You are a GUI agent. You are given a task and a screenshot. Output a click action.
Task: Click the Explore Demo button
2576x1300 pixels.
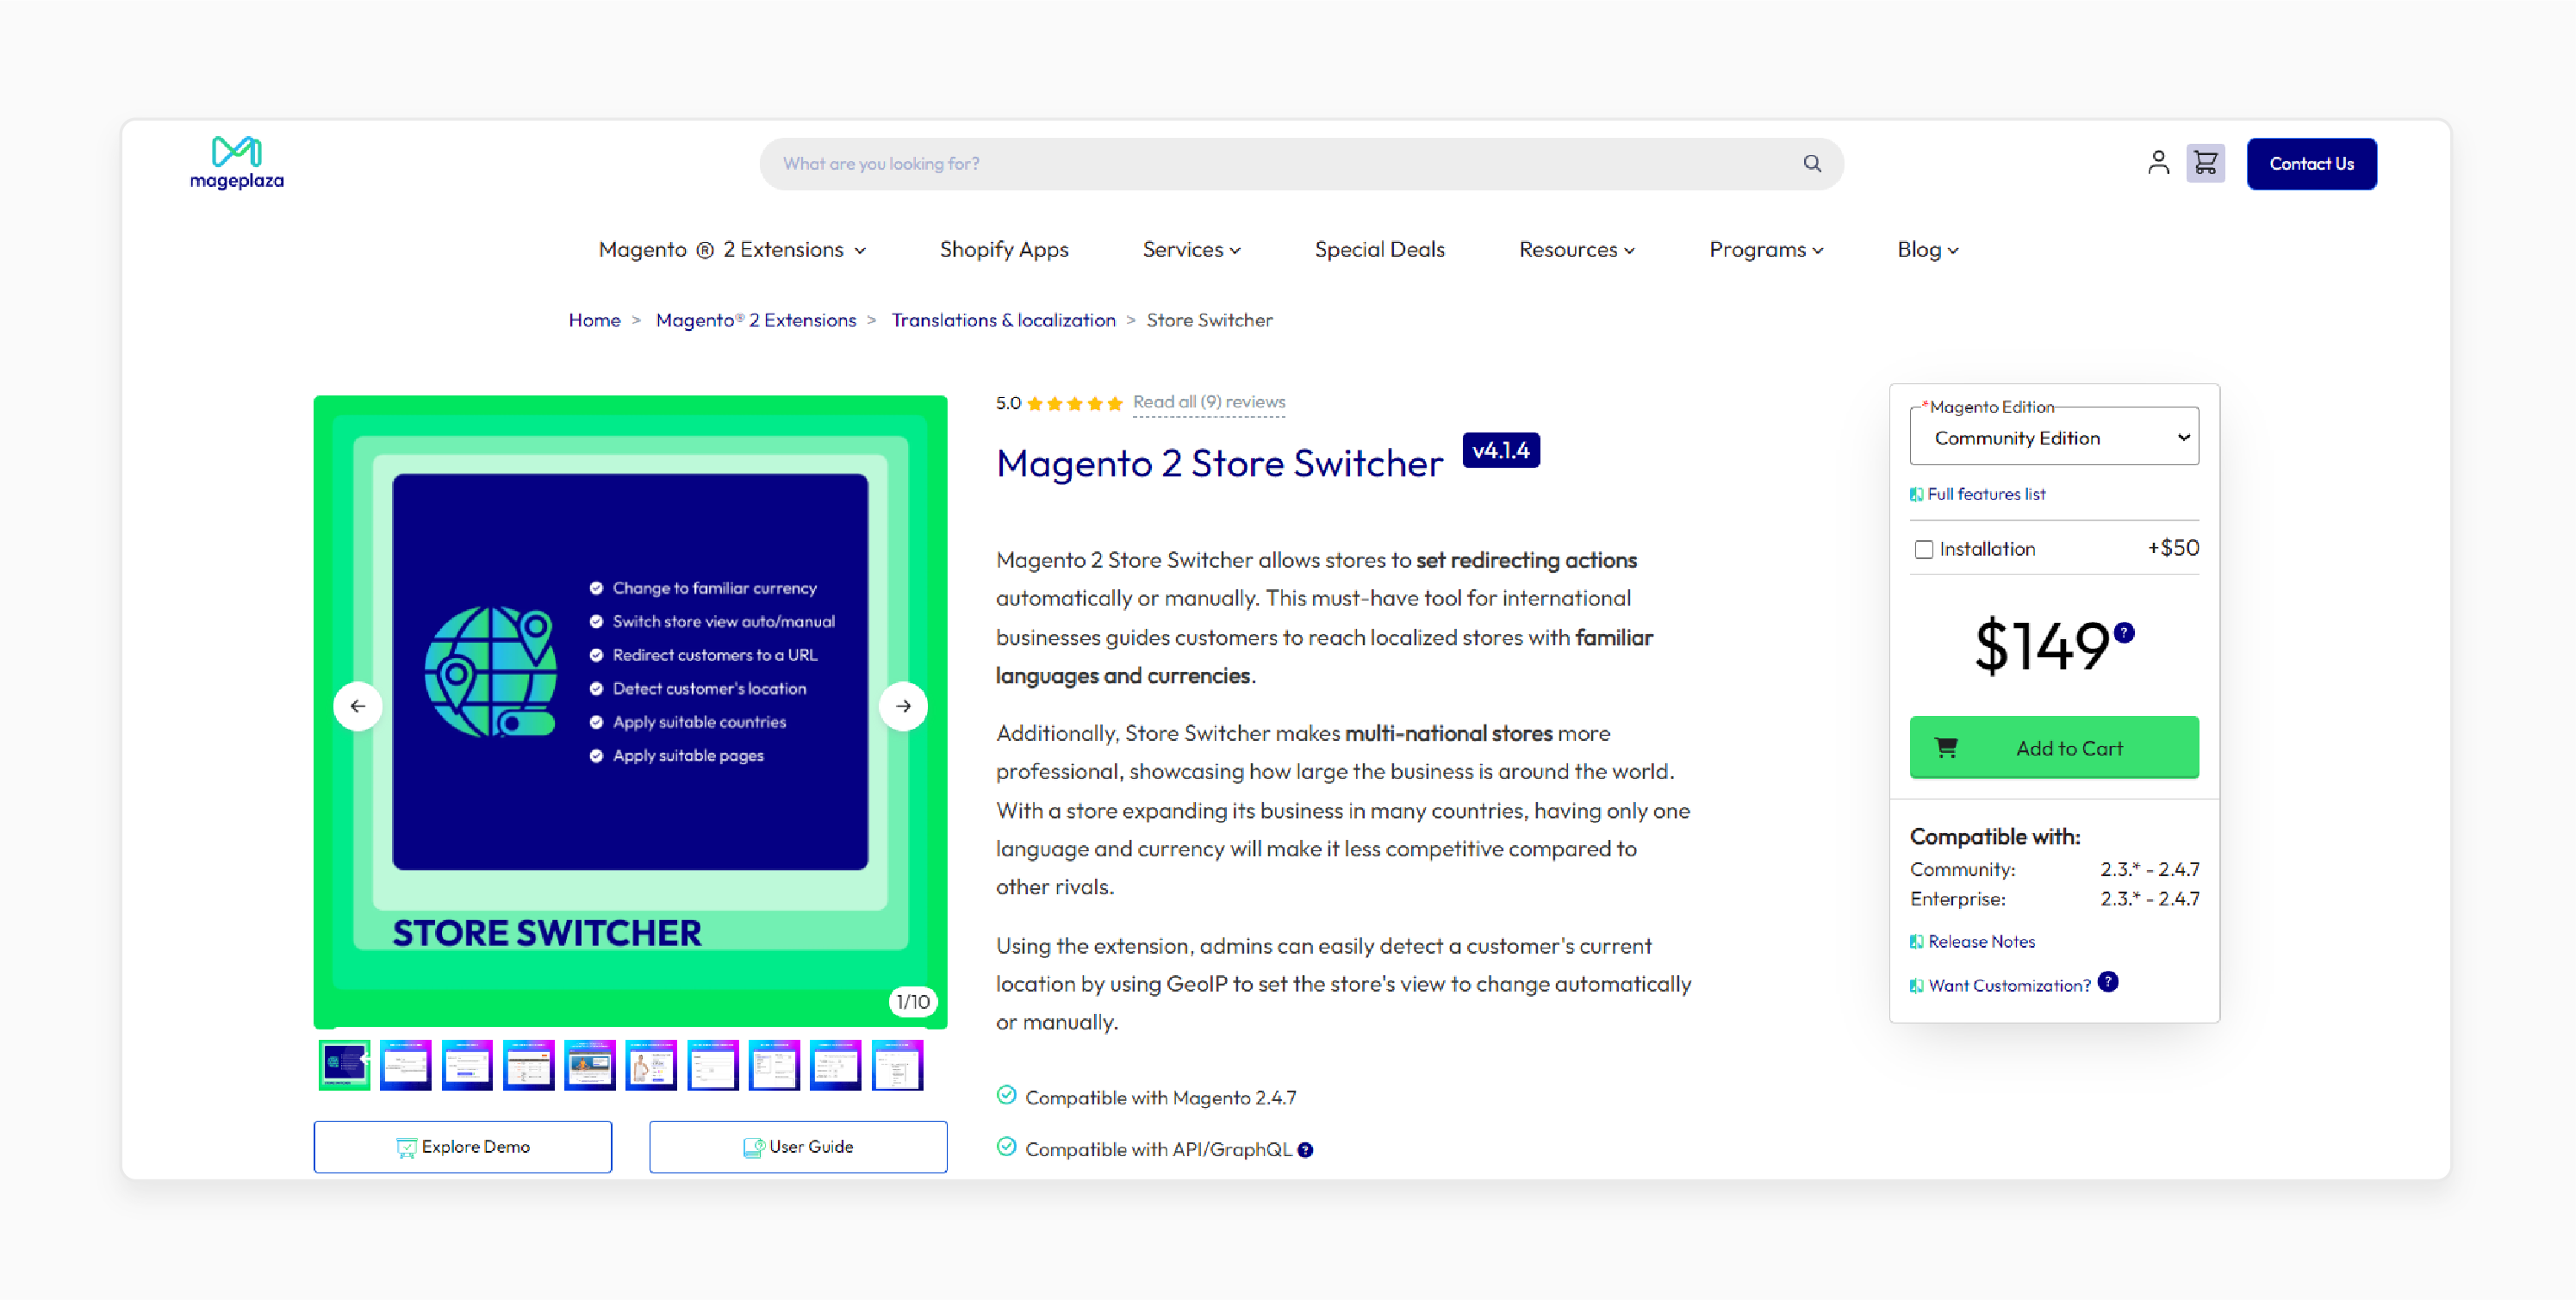462,1146
